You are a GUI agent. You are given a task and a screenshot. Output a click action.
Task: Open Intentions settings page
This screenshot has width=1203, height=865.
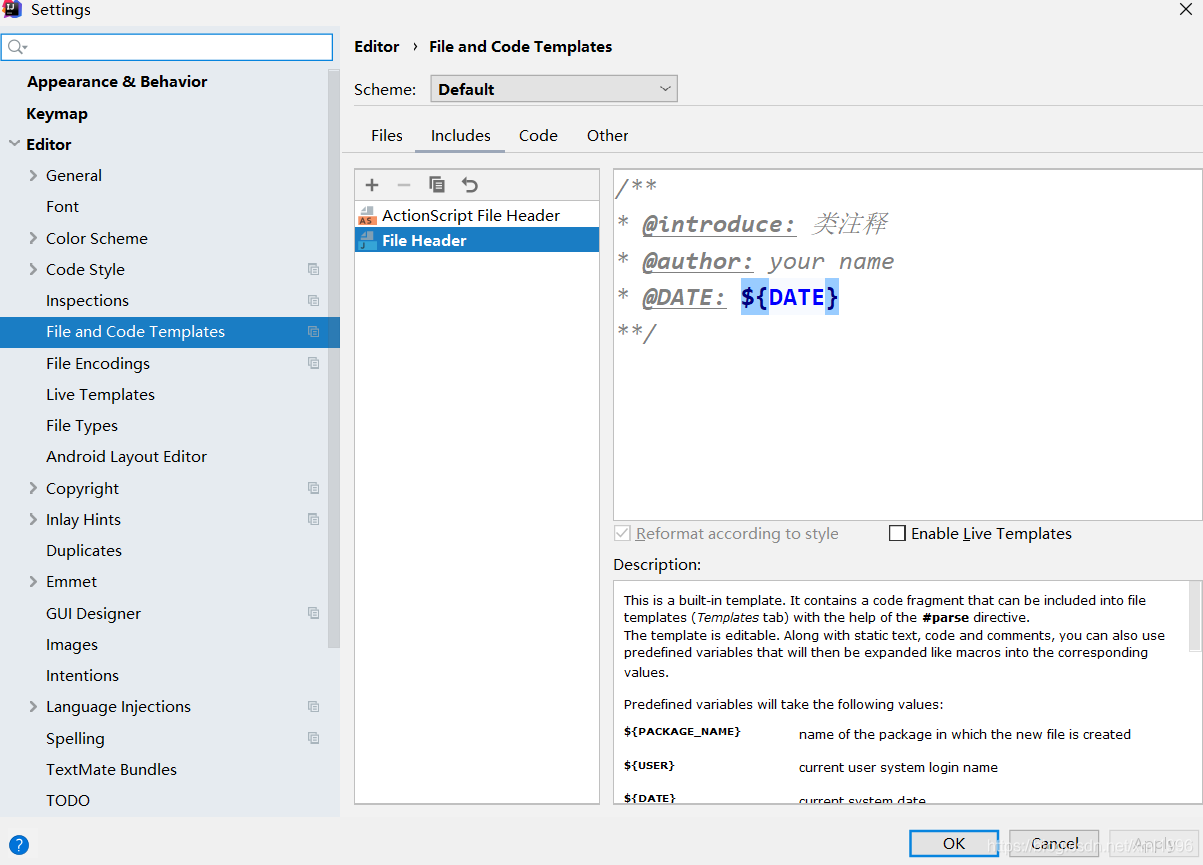(82, 675)
